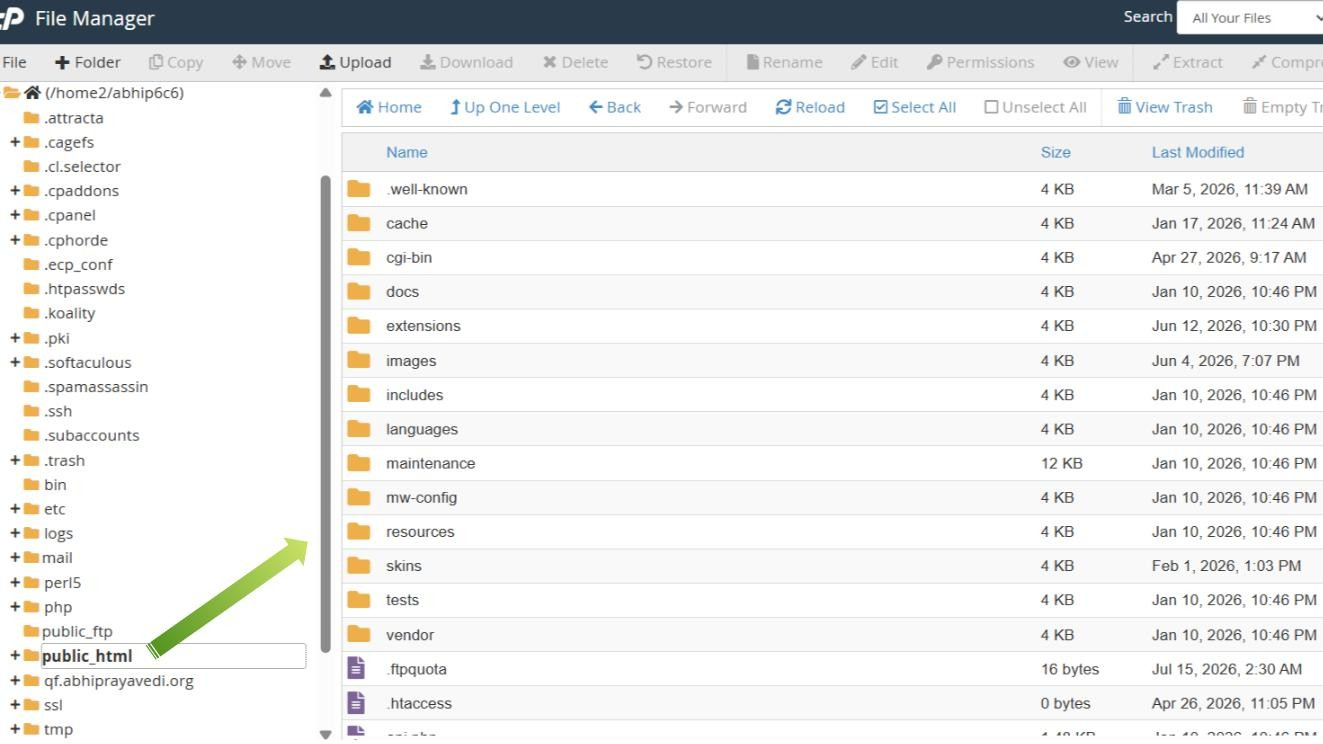
Task: Click the View toolbar button
Action: point(1091,62)
